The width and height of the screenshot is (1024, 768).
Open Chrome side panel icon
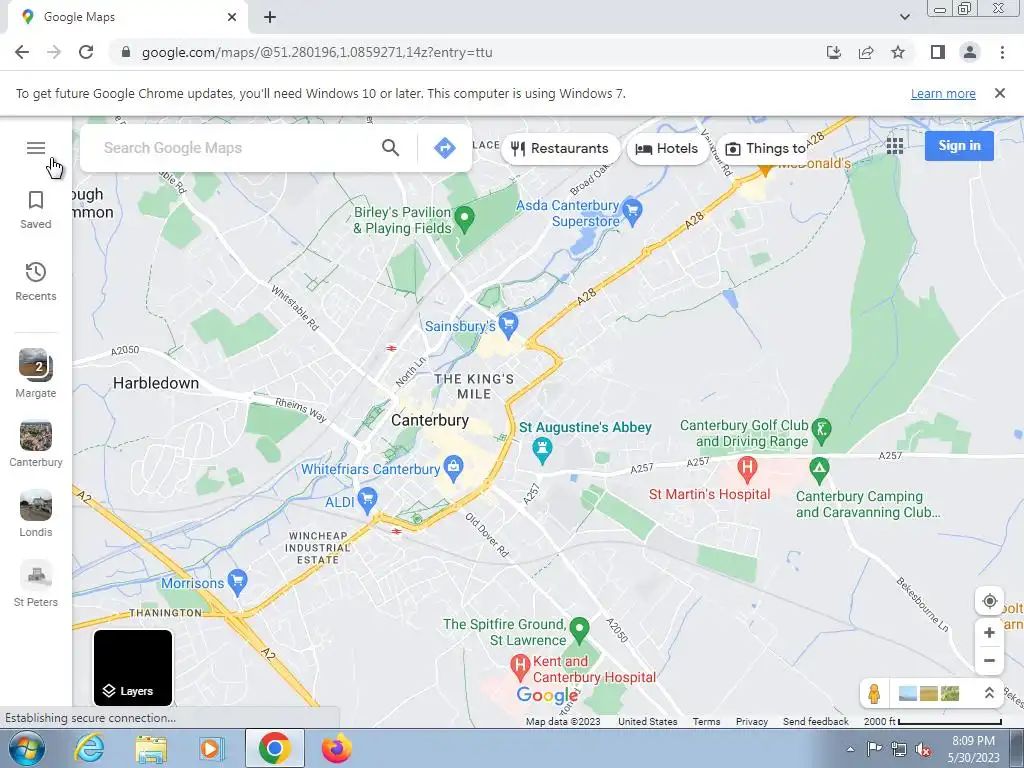click(x=938, y=52)
